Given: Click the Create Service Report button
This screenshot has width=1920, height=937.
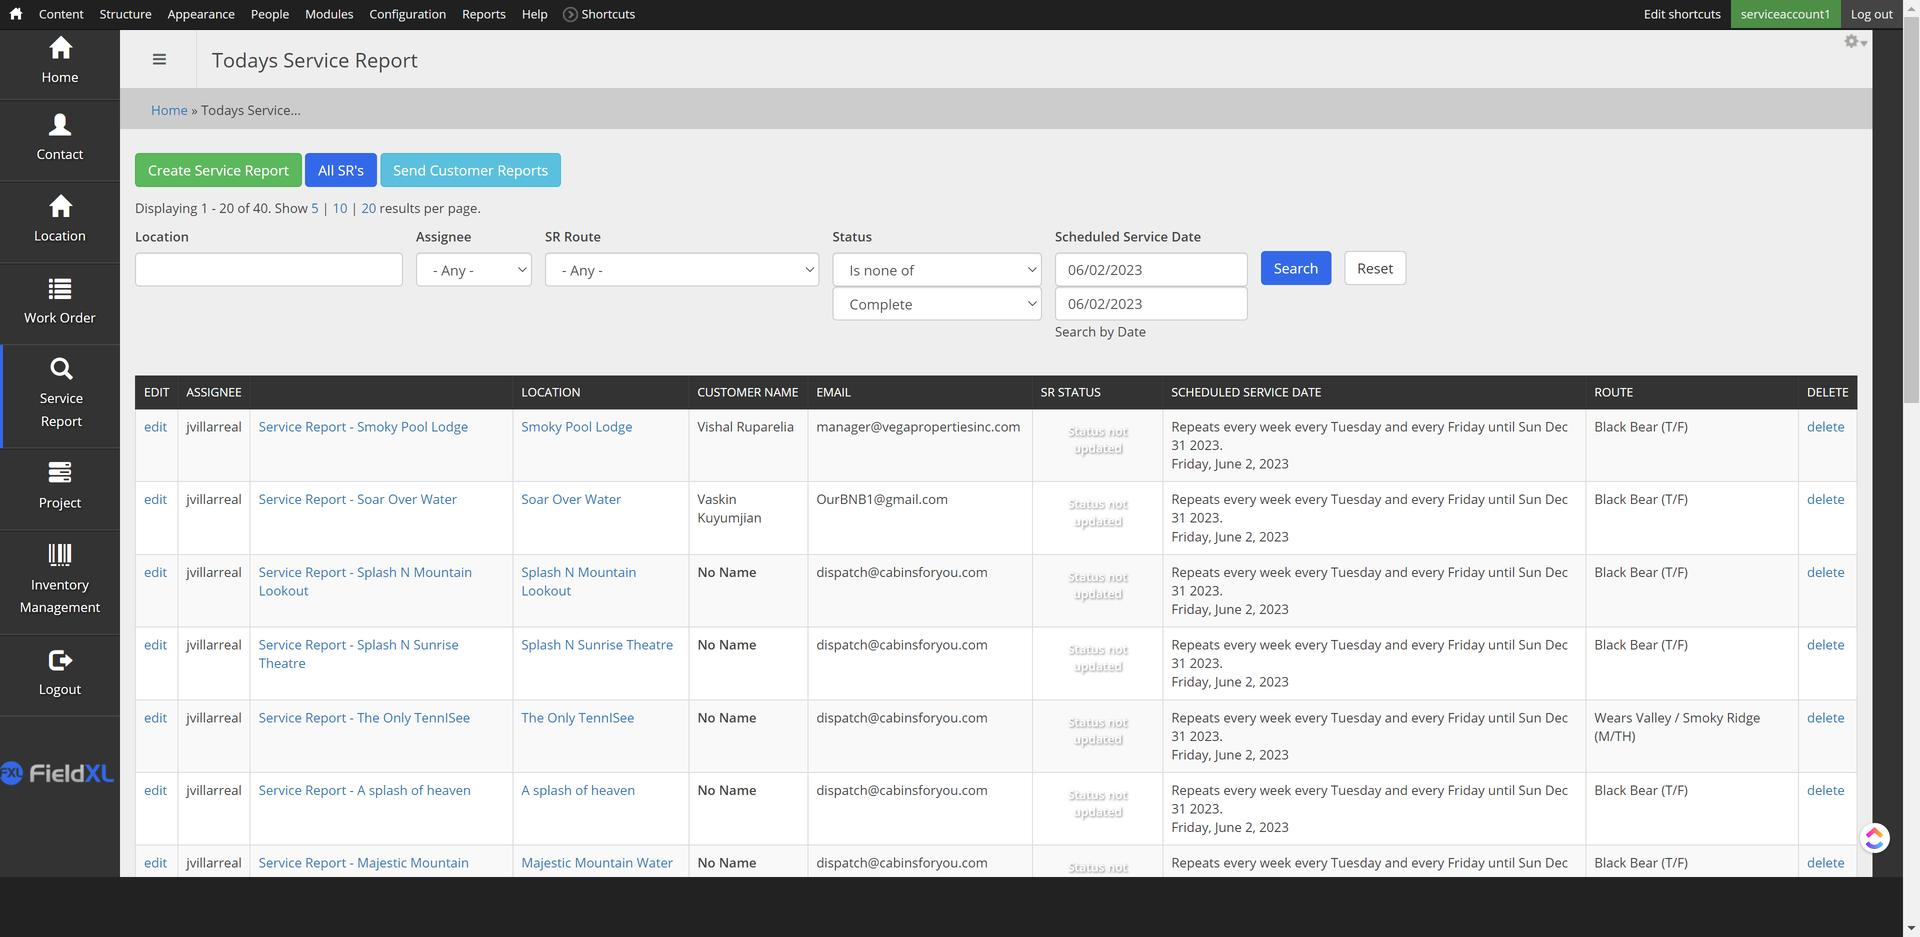Looking at the screenshot, I should click(218, 171).
